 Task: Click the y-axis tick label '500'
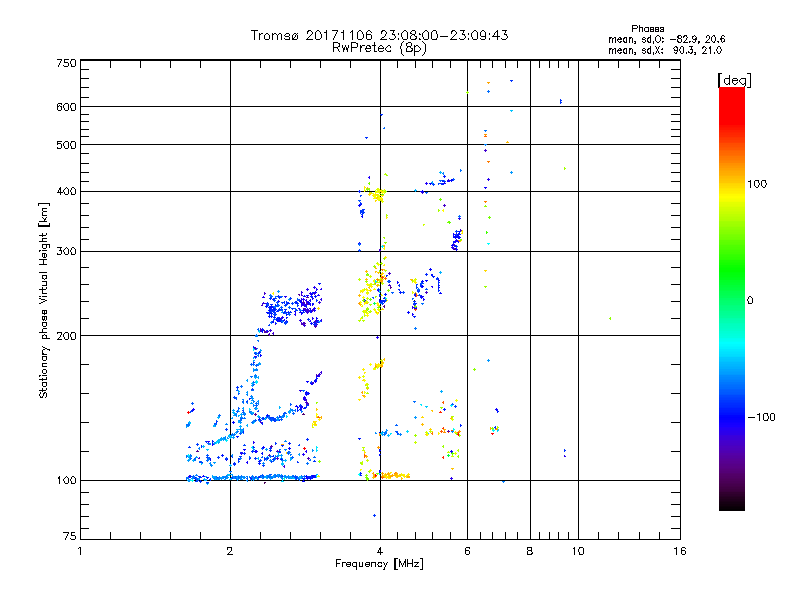(x=66, y=145)
